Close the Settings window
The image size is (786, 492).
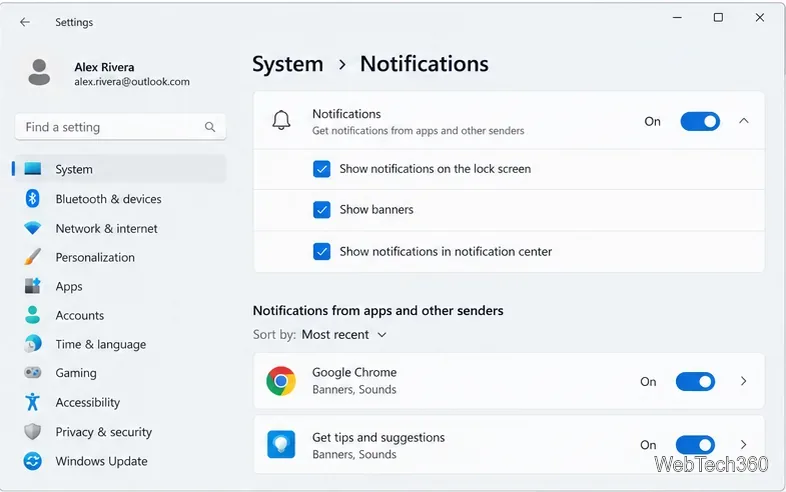(x=760, y=18)
